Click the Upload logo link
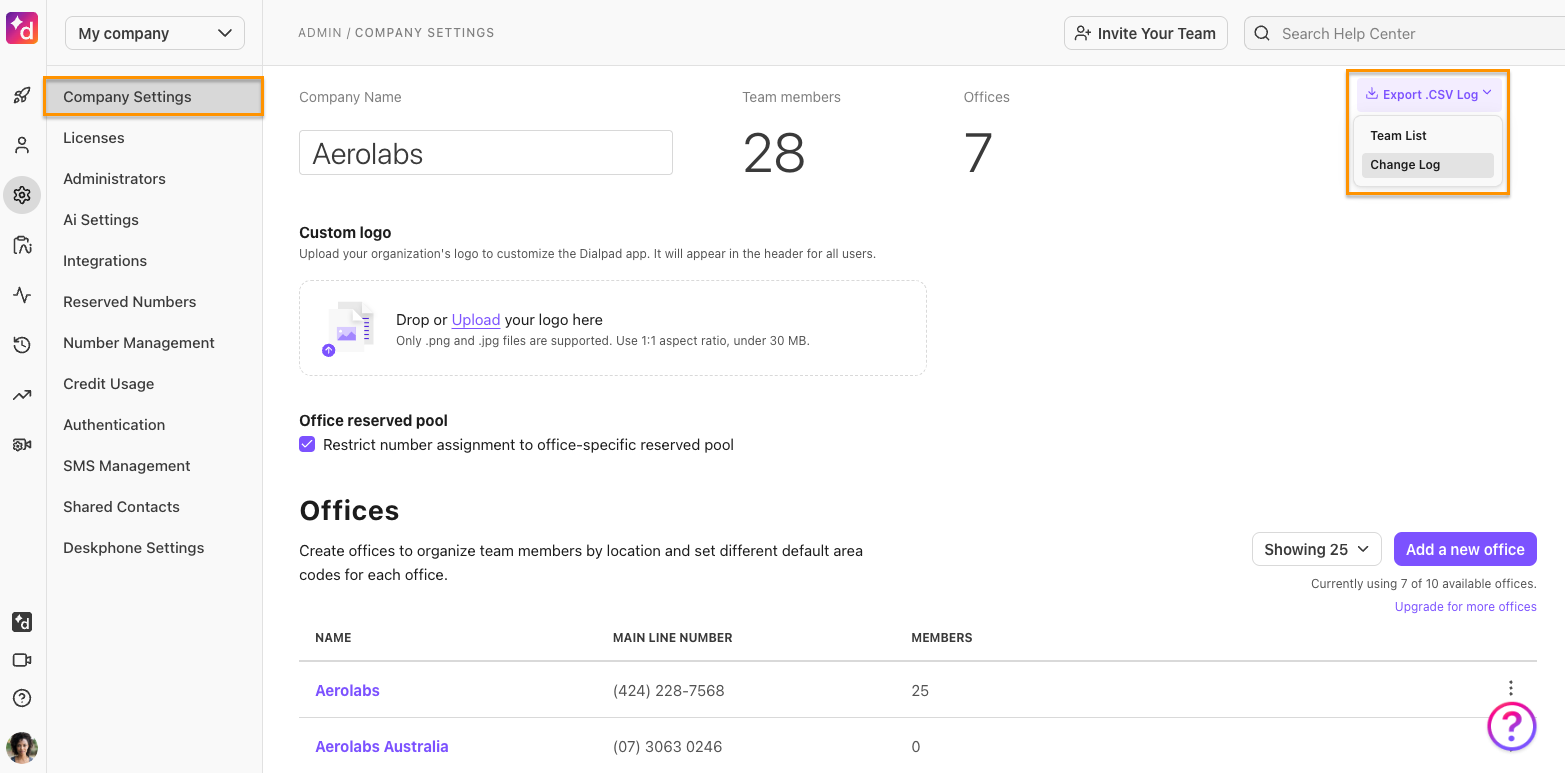The width and height of the screenshot is (1565, 773). (x=475, y=320)
